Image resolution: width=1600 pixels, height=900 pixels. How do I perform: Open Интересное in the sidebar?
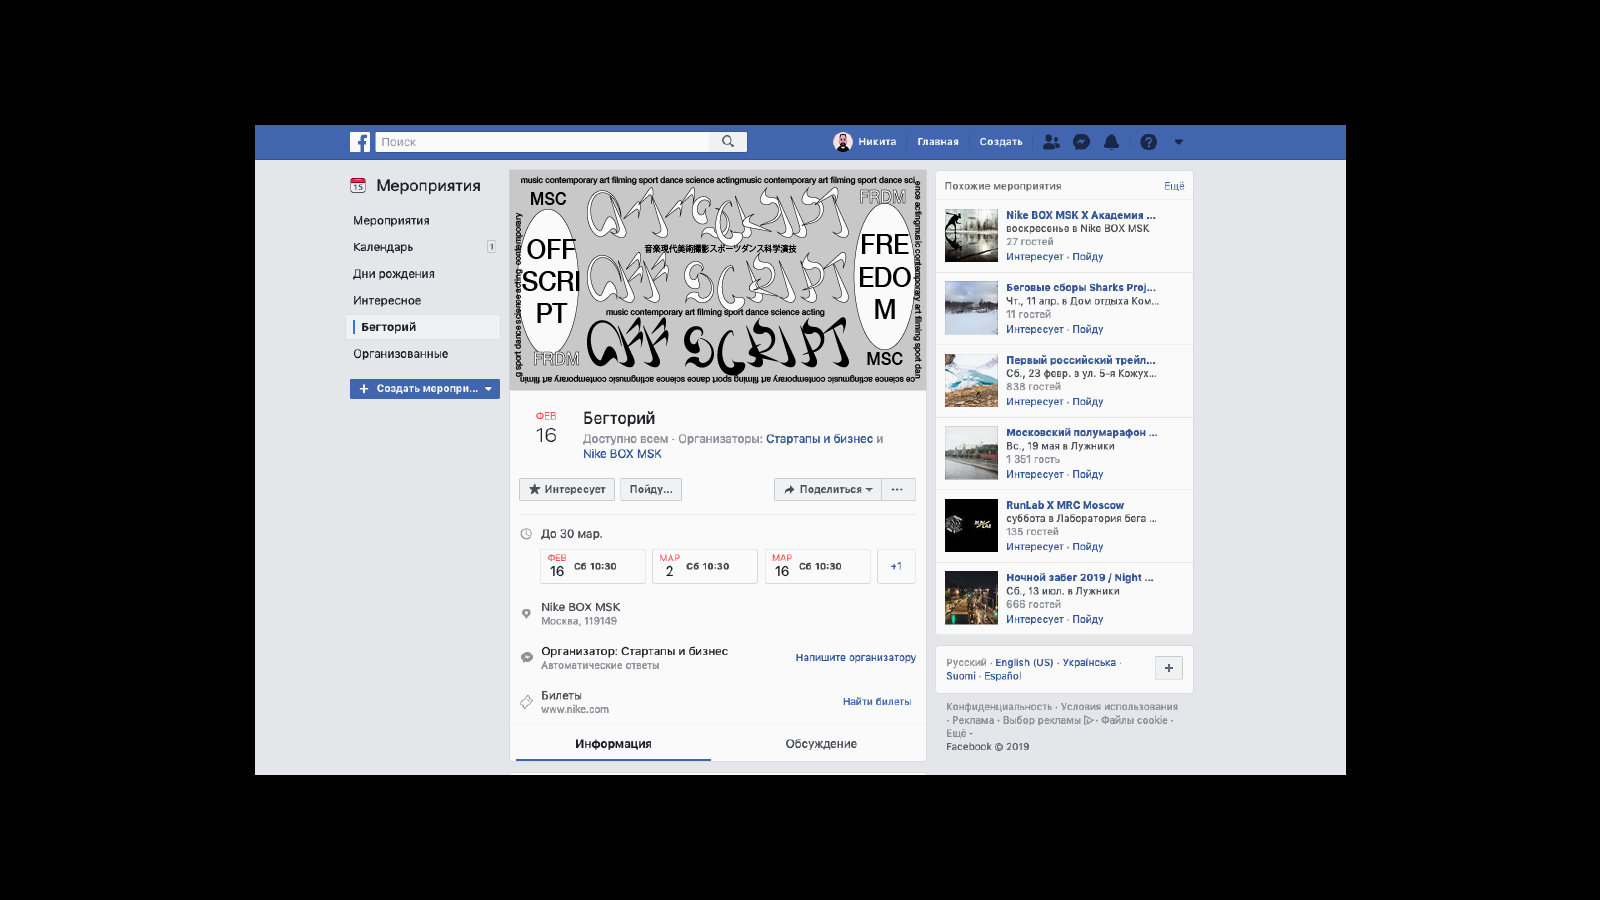point(387,301)
